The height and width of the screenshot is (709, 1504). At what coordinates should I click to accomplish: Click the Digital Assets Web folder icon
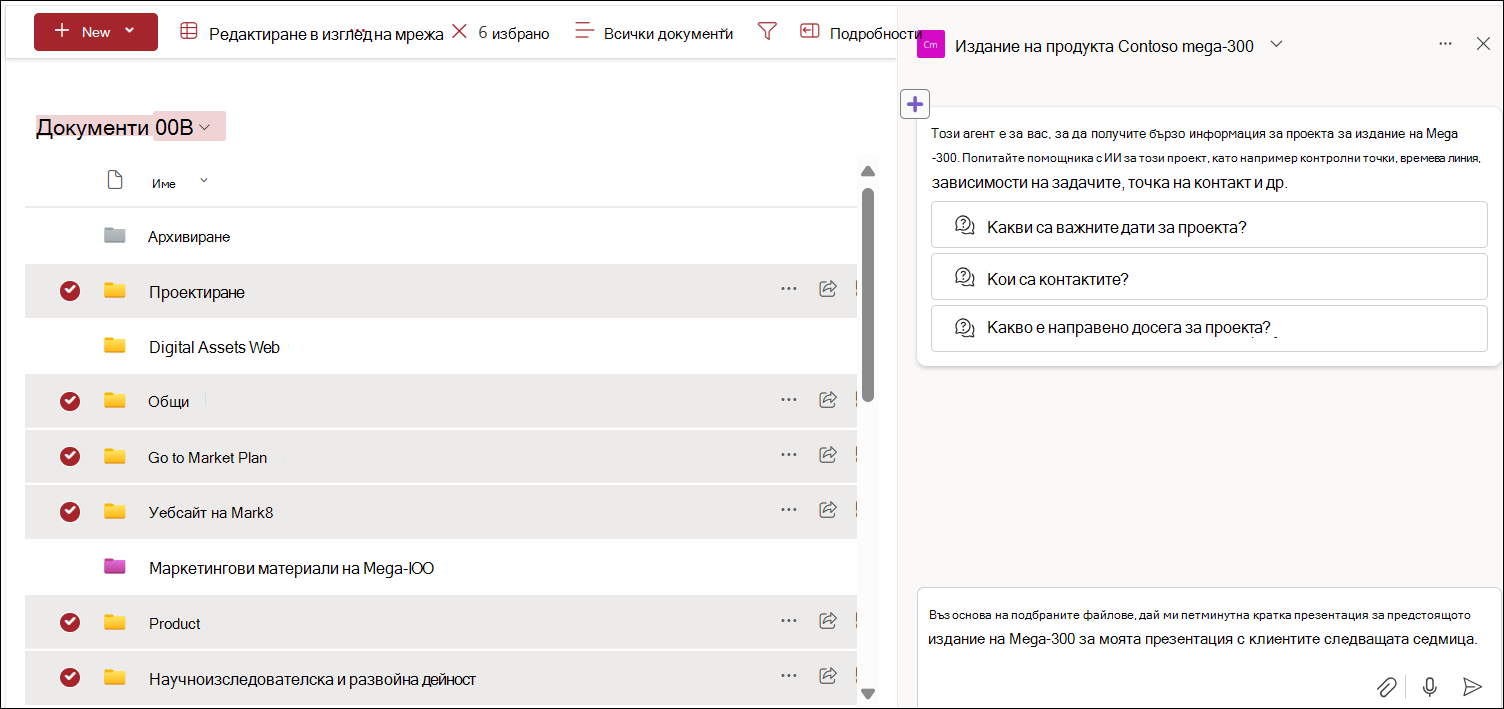tap(115, 346)
